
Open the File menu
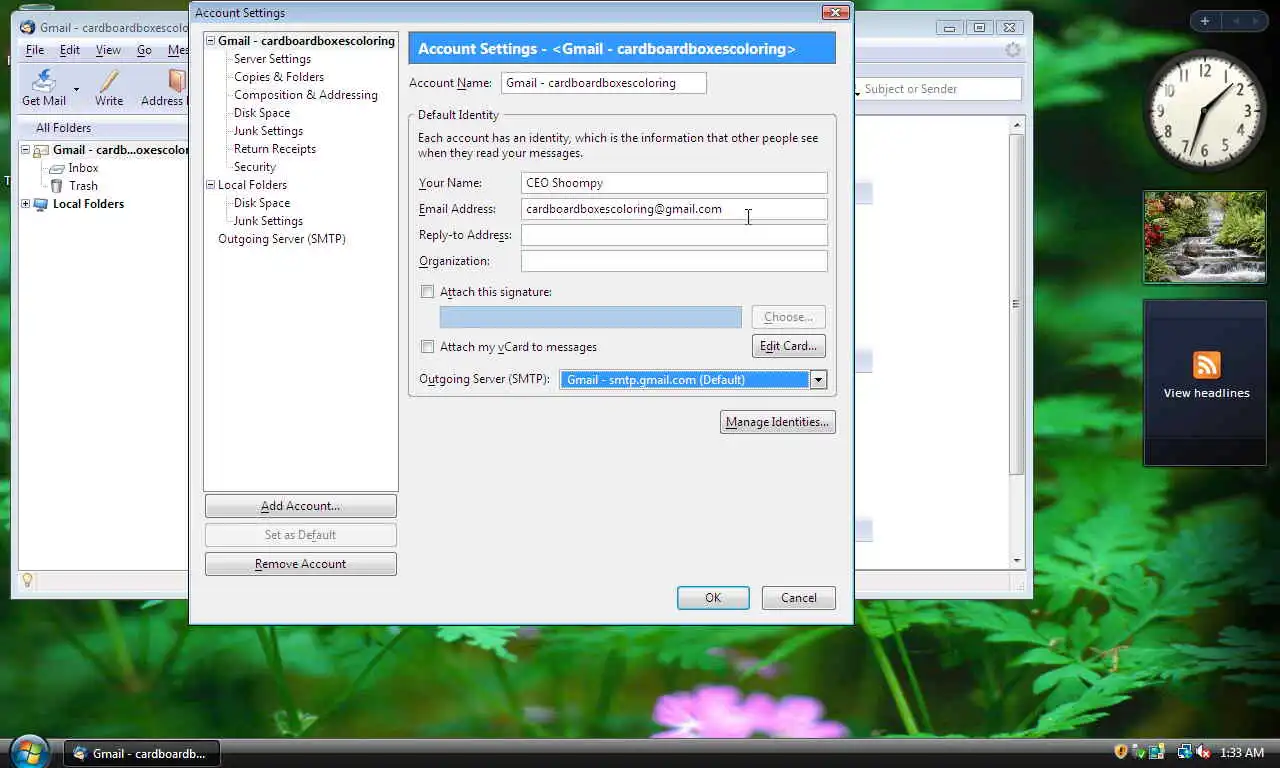point(35,50)
